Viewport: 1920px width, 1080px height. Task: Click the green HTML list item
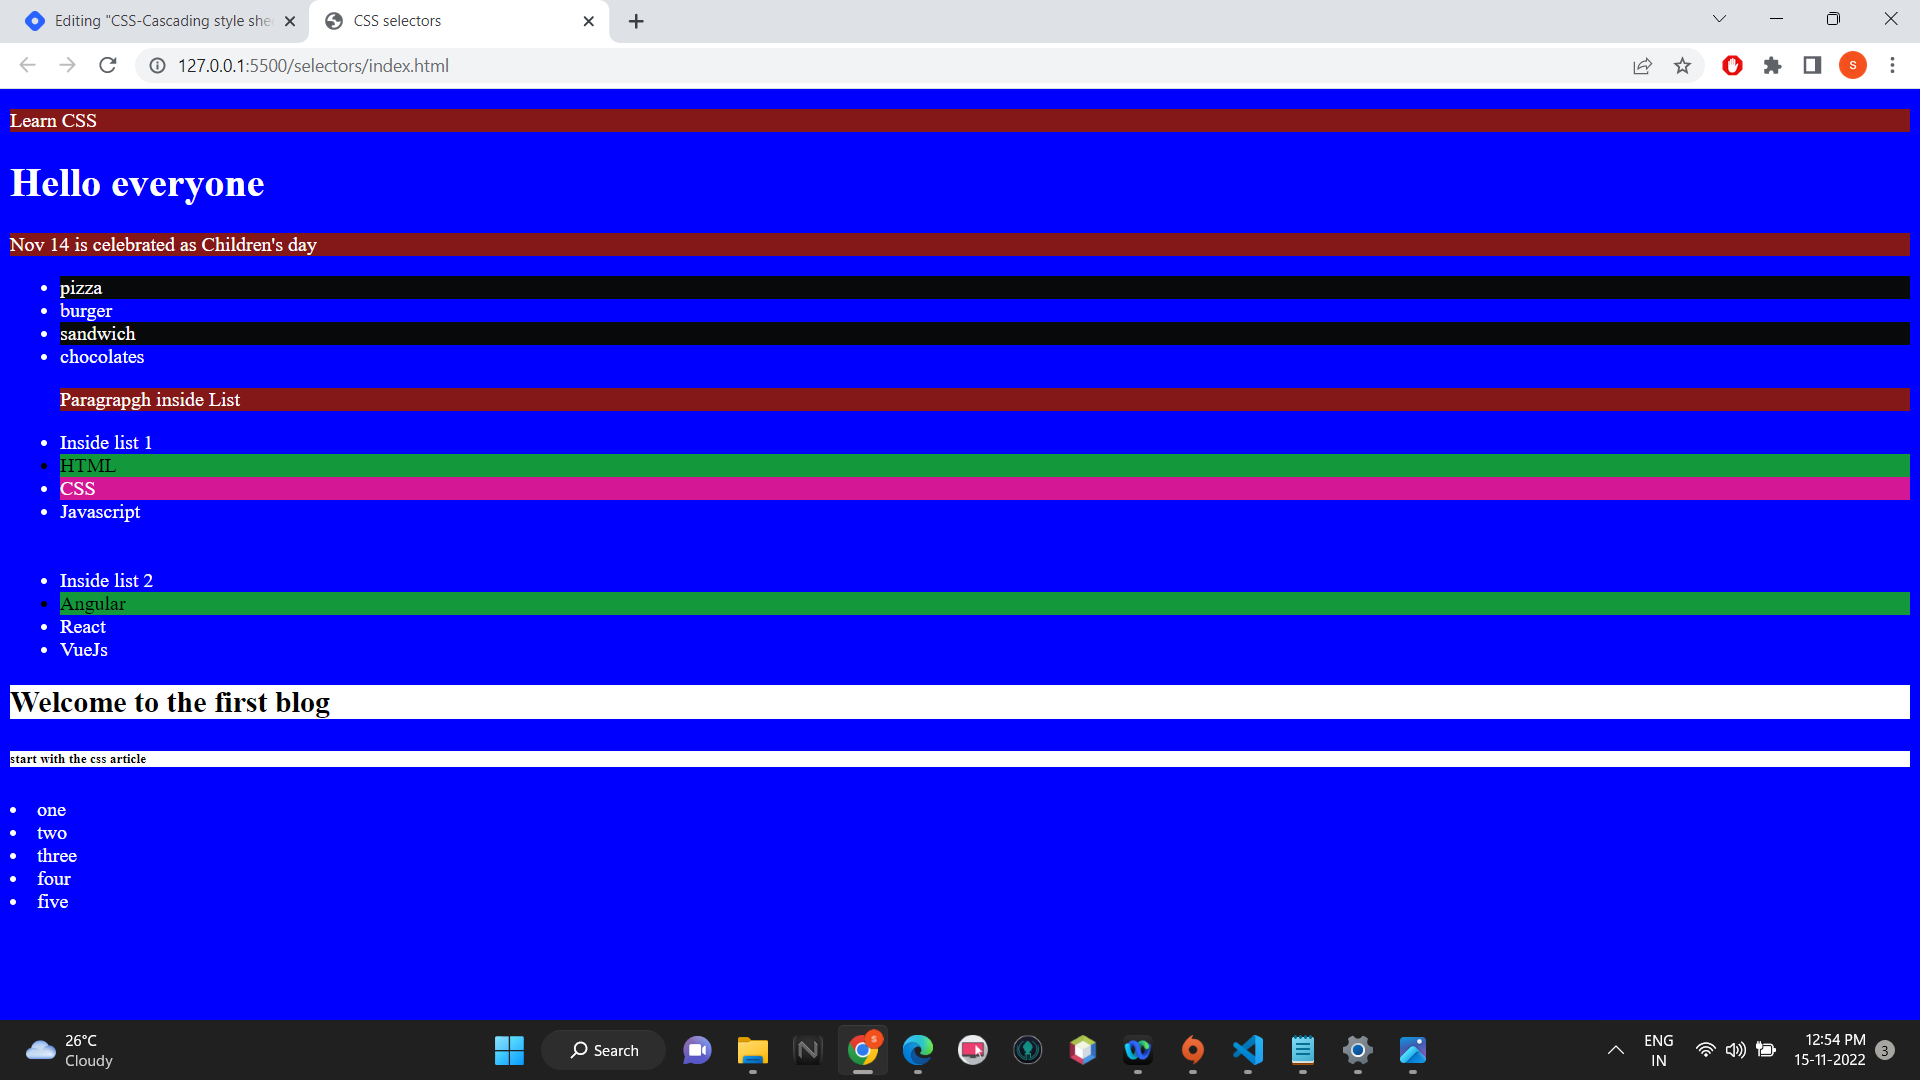[984, 466]
